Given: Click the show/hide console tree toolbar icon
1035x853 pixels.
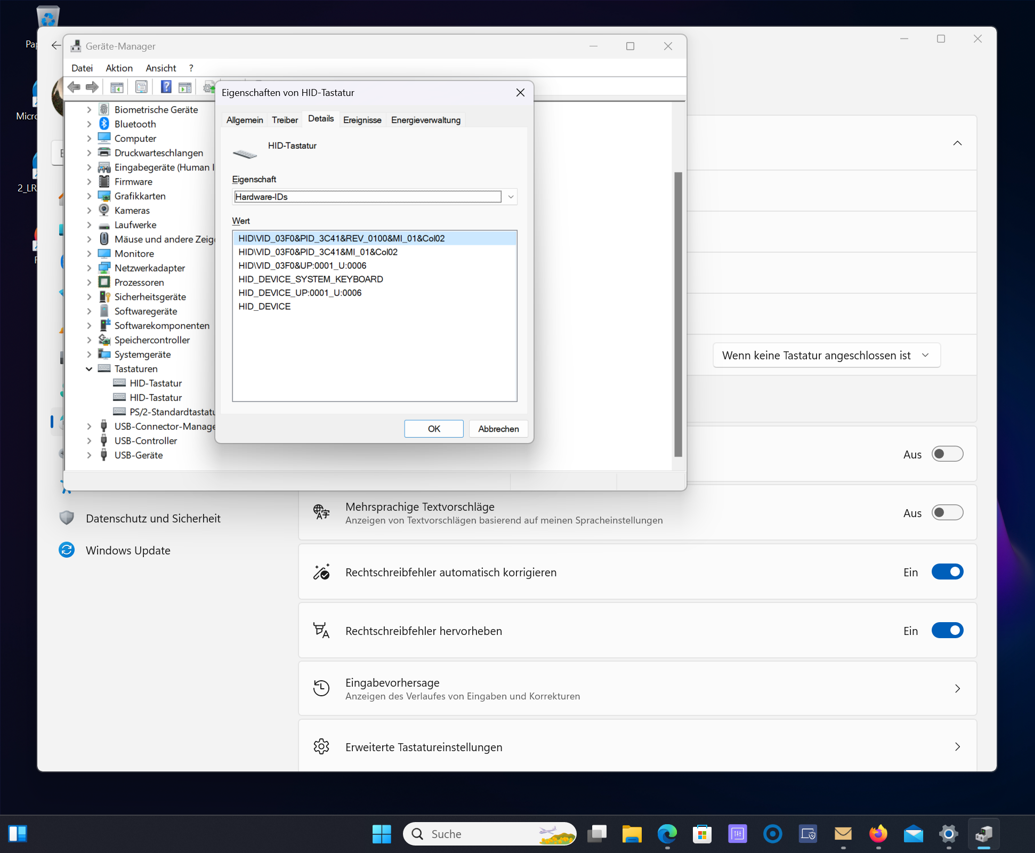Looking at the screenshot, I should tap(117, 87).
